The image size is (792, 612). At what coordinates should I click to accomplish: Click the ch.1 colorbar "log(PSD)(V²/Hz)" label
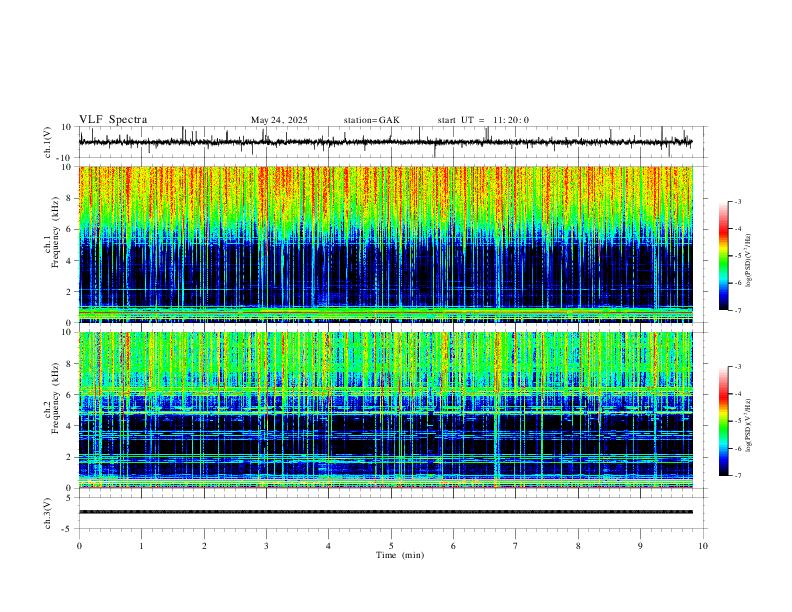pyautogui.click(x=748, y=260)
